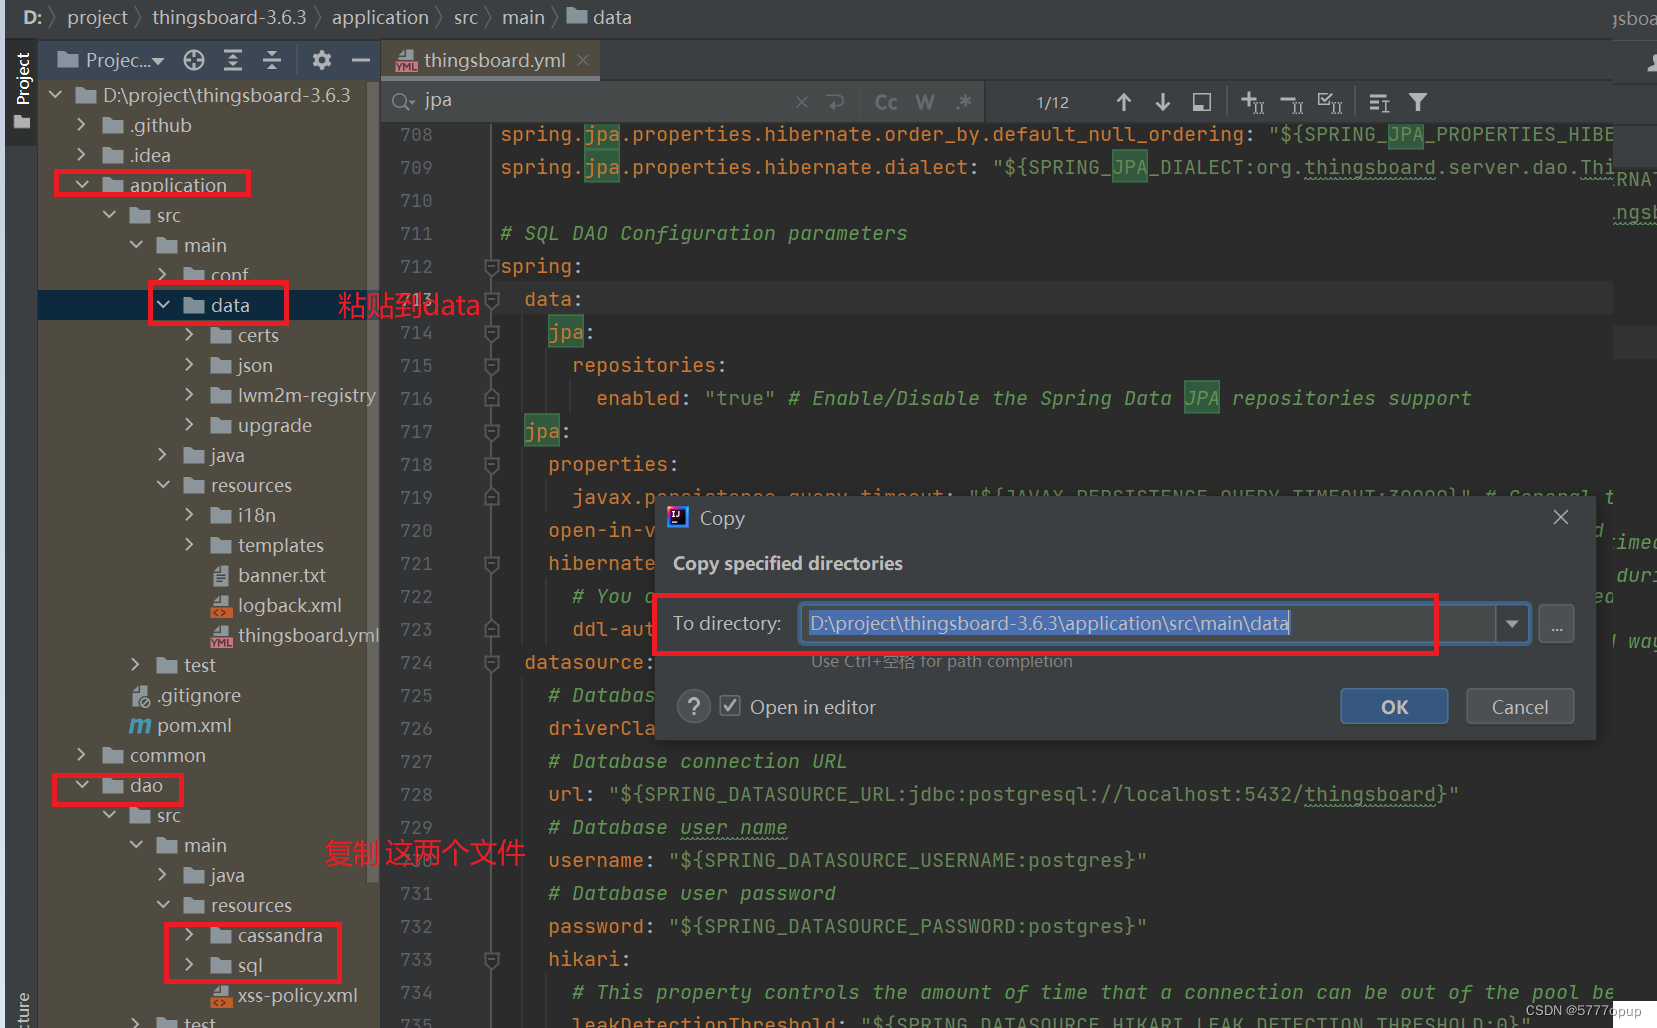1657x1028 pixels.
Task: Browse for directory with ... button
Action: click(1556, 624)
